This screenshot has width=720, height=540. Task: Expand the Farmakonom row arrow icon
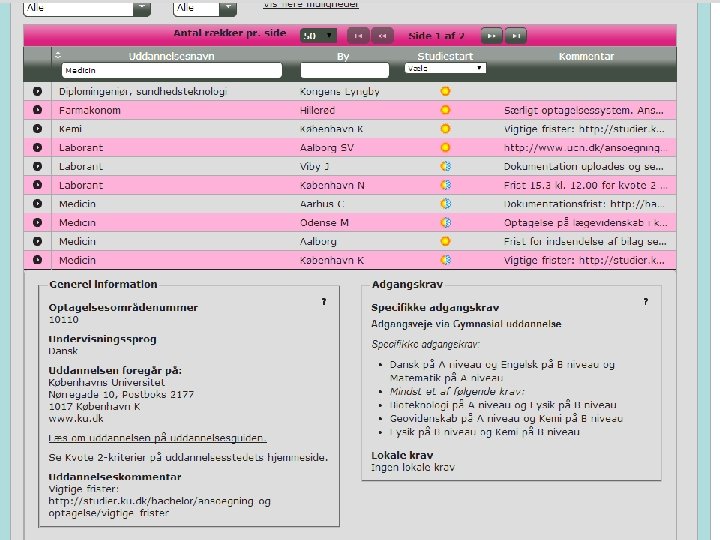click(37, 110)
